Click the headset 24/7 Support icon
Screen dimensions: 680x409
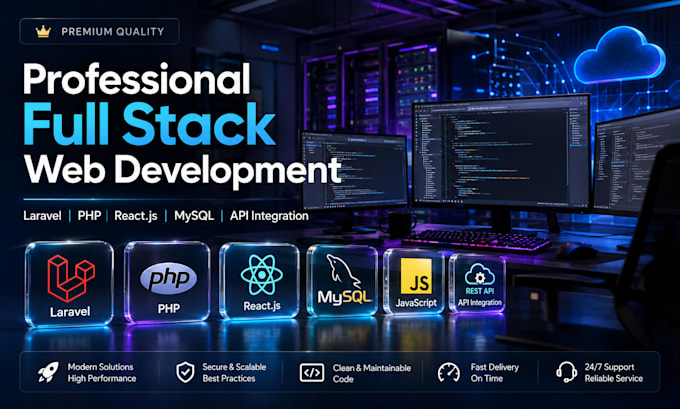tap(566, 372)
